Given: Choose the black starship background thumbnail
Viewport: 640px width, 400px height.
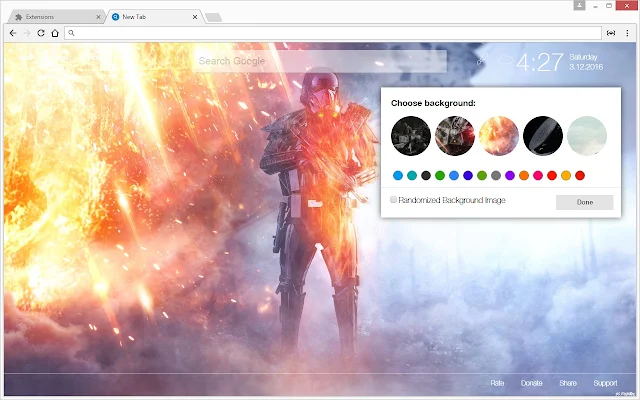Looking at the screenshot, I should [543, 136].
